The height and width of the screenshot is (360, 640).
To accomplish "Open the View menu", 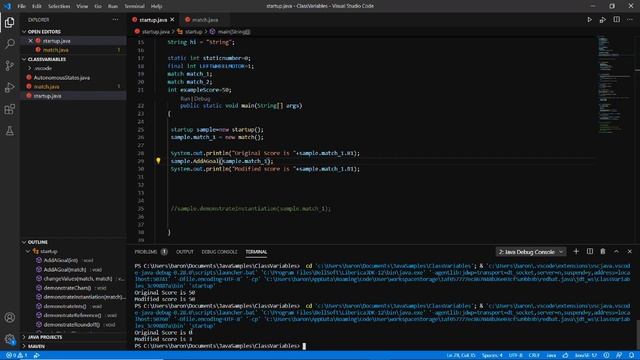I will (x=82, y=6).
